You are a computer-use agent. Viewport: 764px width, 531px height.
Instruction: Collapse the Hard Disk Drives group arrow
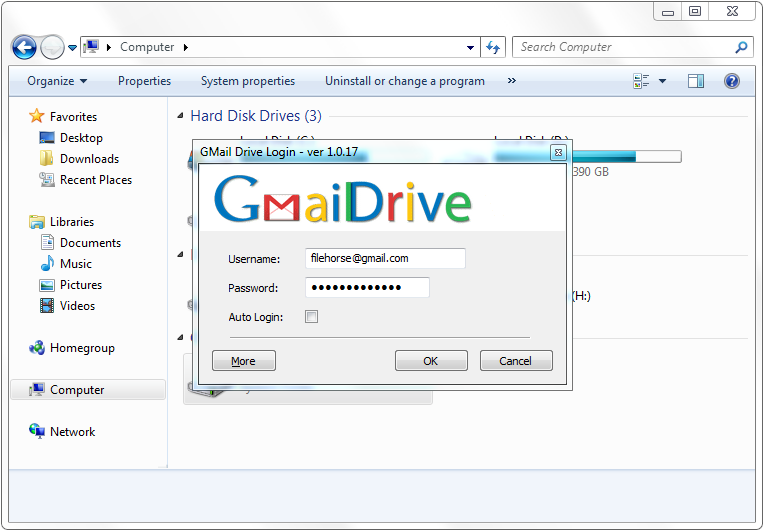click(x=180, y=115)
